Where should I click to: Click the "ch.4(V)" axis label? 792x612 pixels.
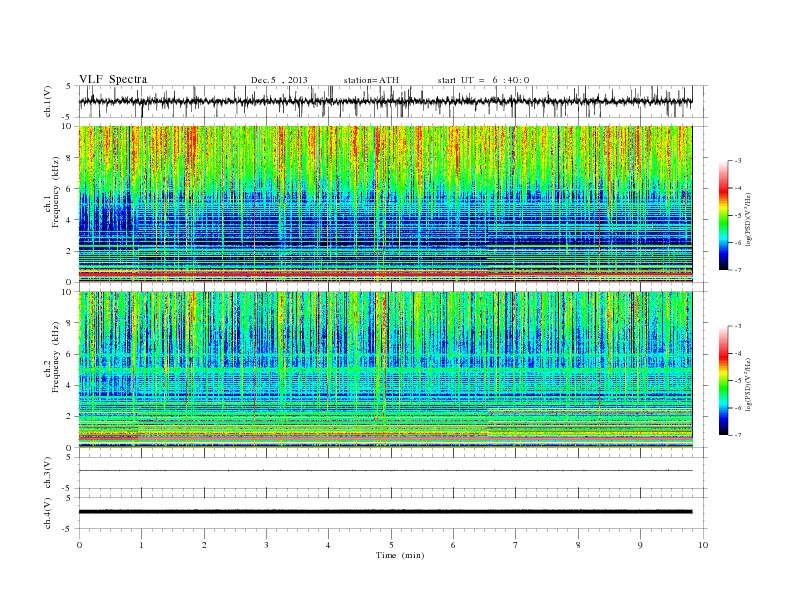[48, 513]
